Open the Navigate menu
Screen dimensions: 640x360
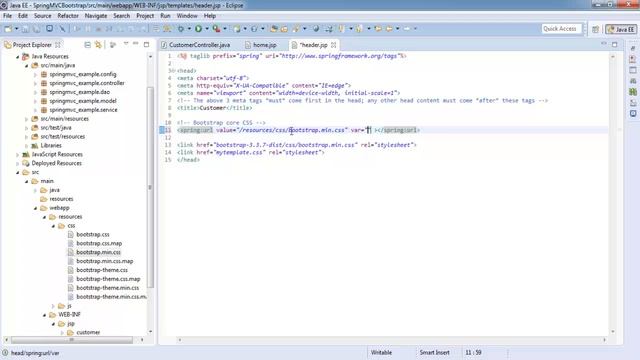click(96, 16)
